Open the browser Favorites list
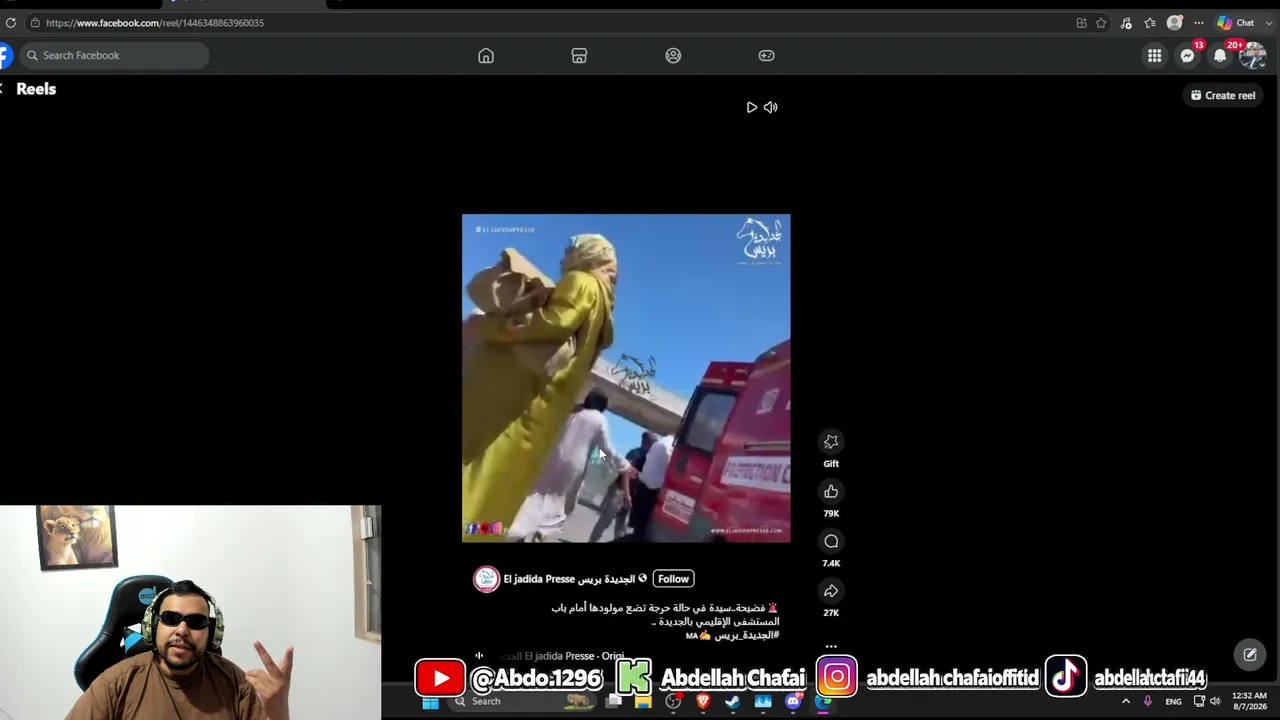 (1150, 23)
